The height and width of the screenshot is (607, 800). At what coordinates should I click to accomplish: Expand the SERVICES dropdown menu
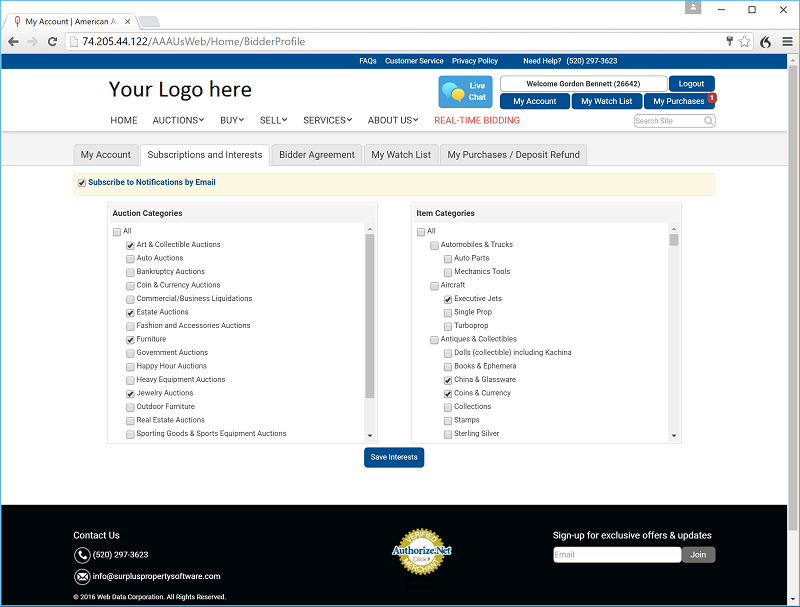click(x=328, y=120)
